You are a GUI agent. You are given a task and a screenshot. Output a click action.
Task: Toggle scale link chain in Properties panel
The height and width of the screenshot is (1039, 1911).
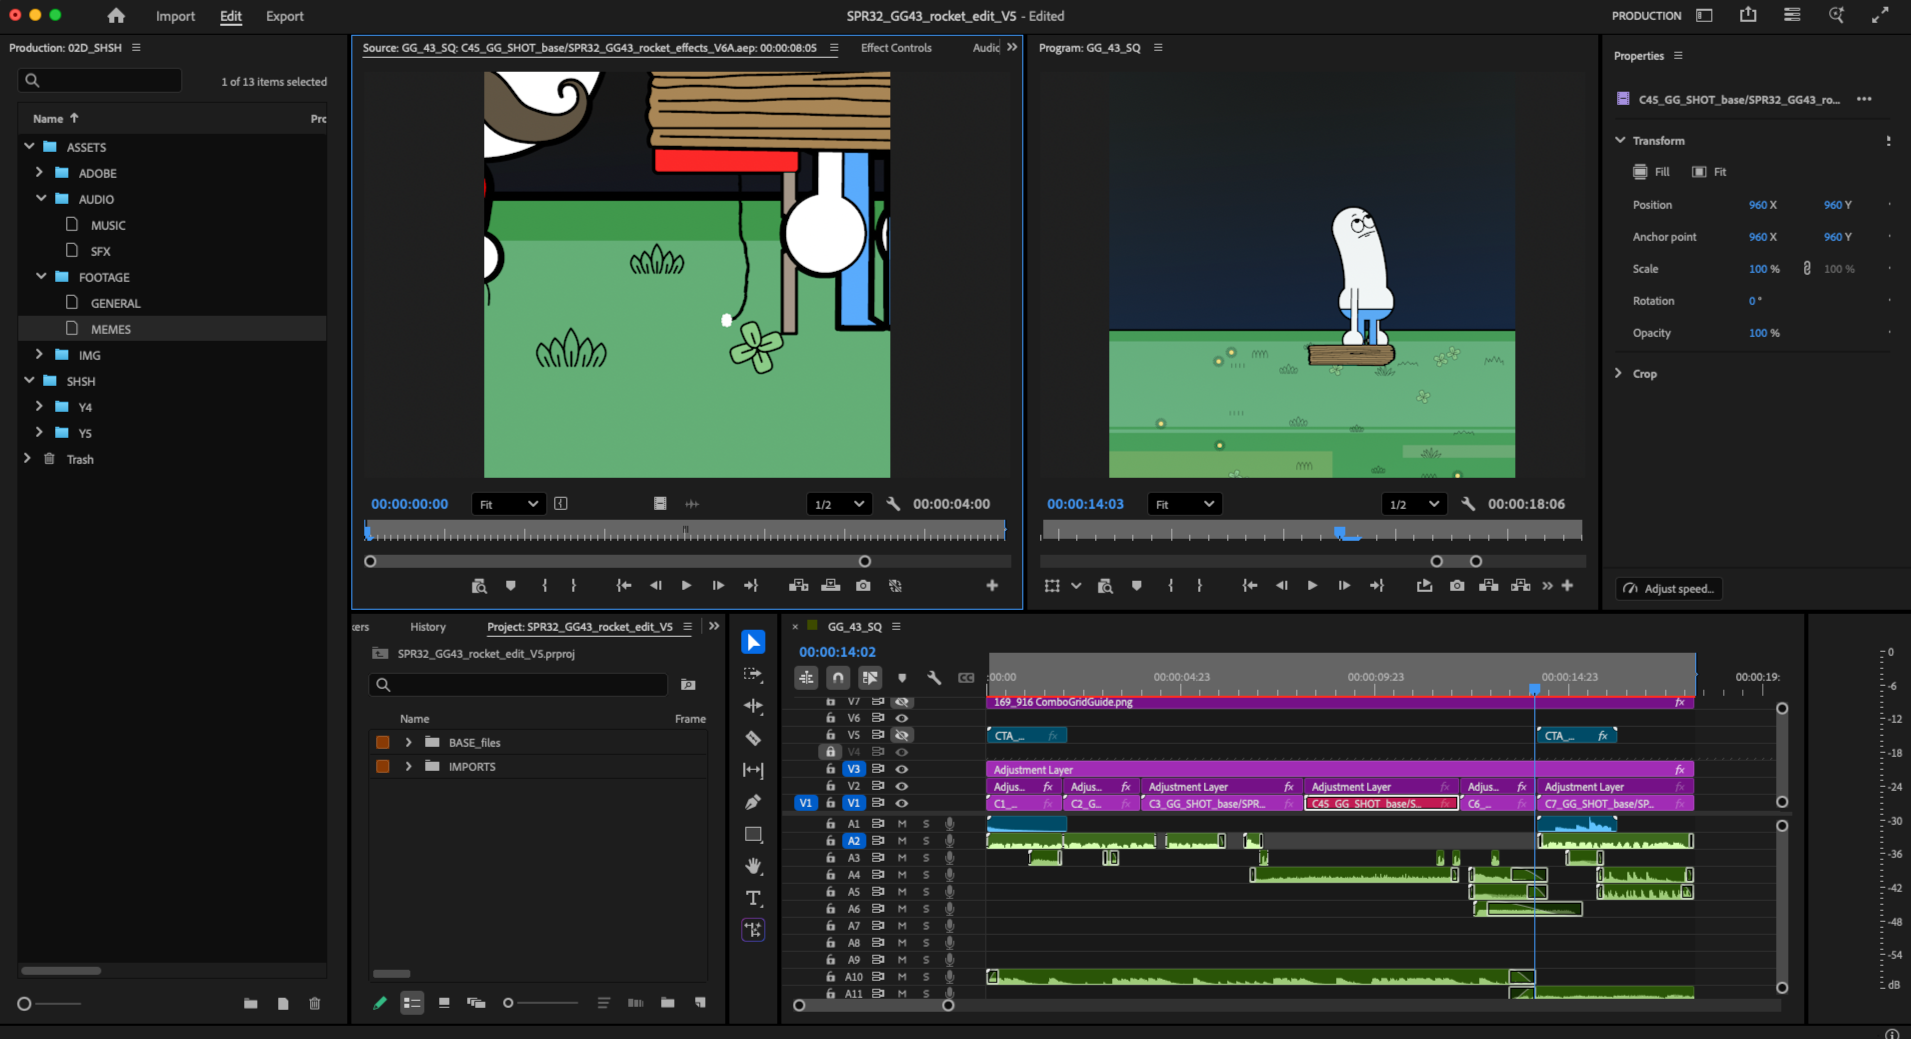1807,269
